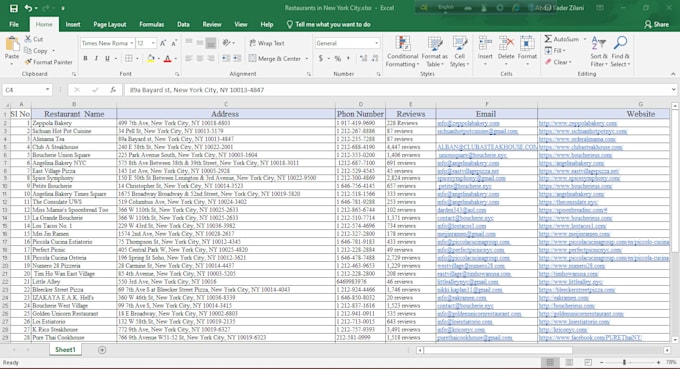Click the formula bar address text
This screenshot has width=680, height=369.
pos(196,90)
